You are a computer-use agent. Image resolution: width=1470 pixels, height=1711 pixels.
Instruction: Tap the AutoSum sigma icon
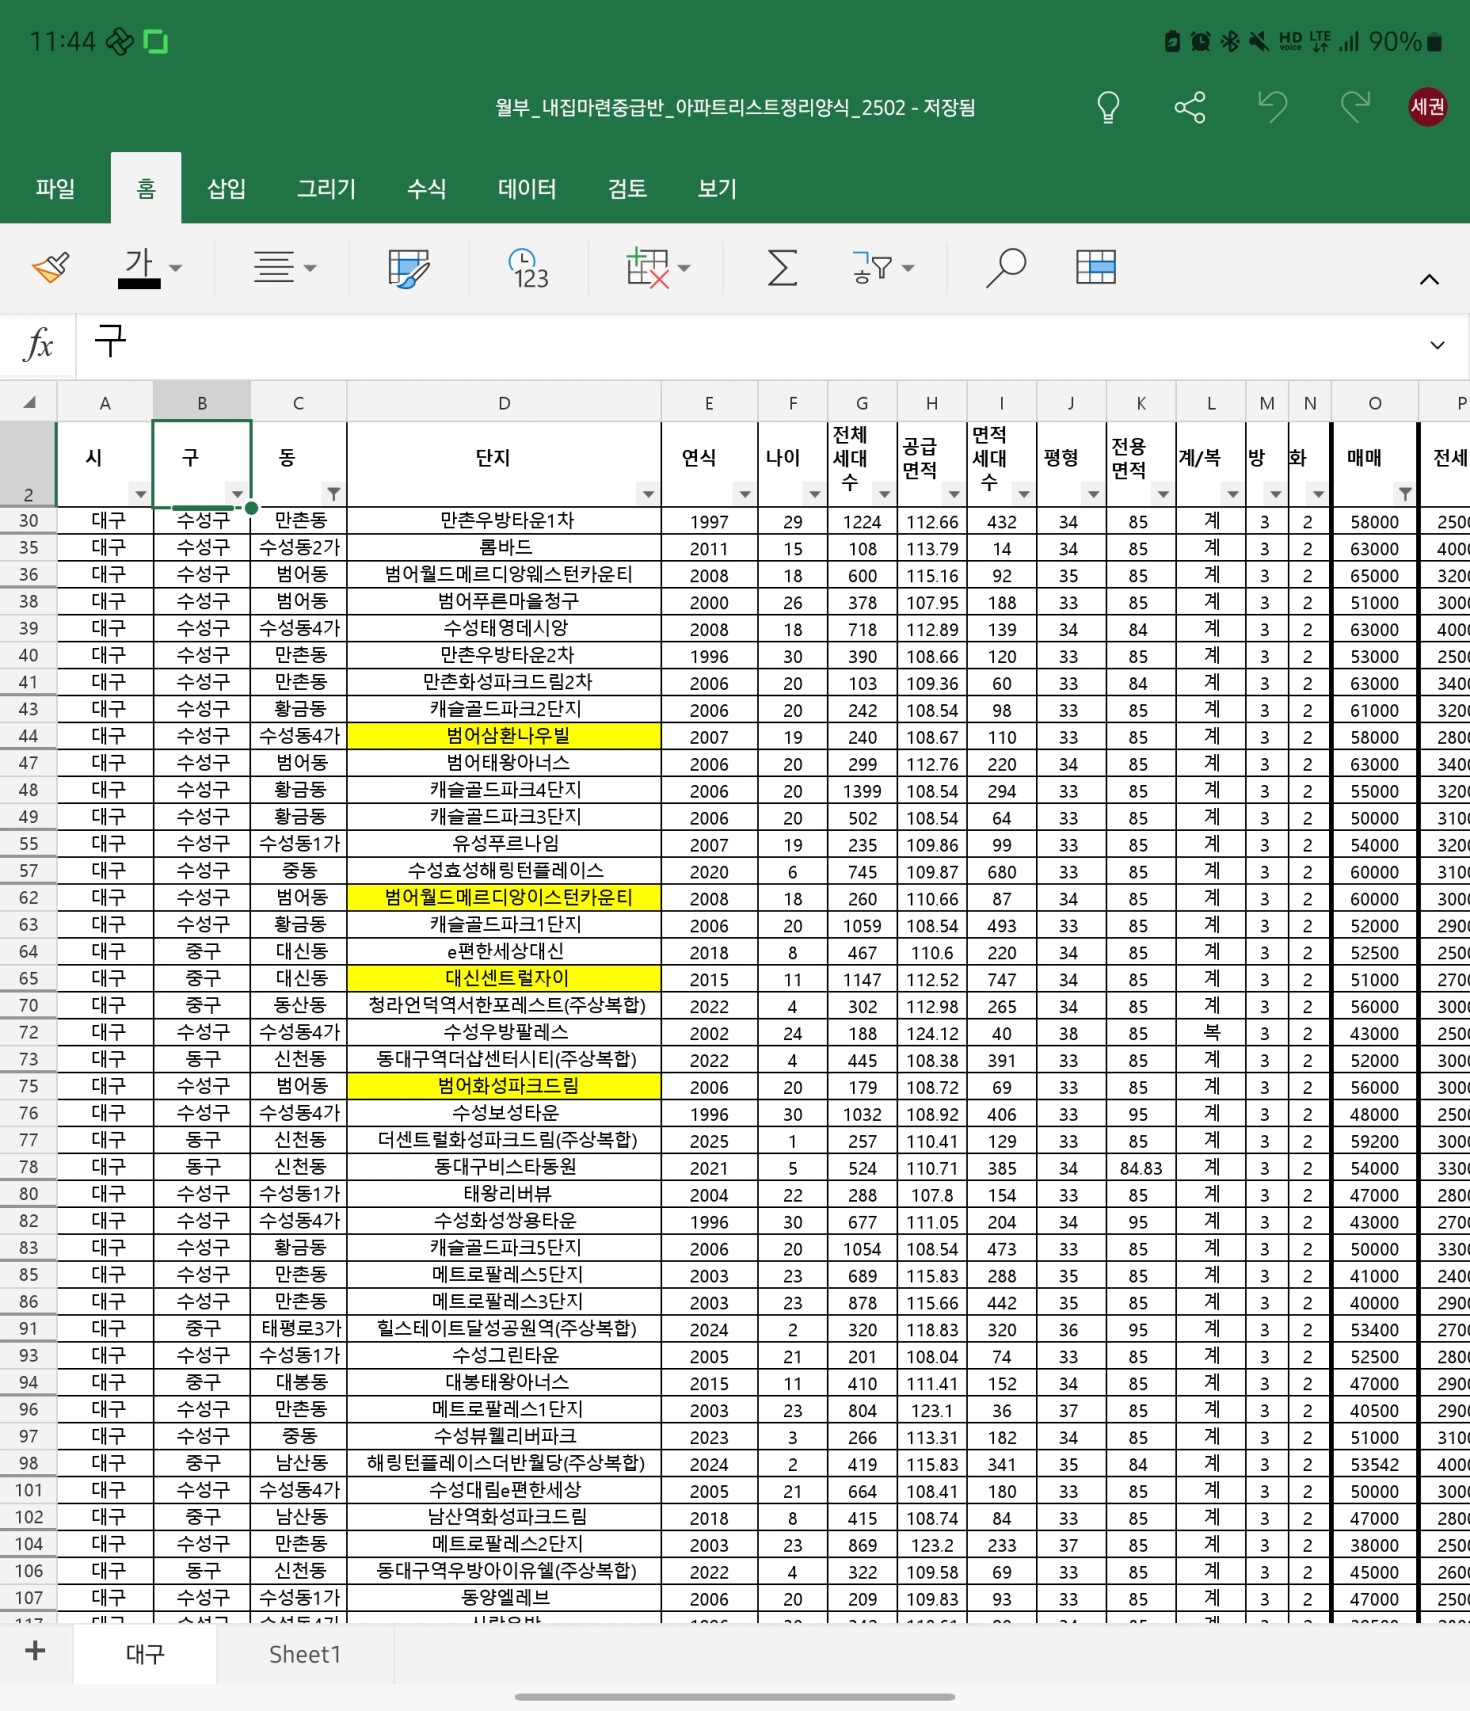782,268
